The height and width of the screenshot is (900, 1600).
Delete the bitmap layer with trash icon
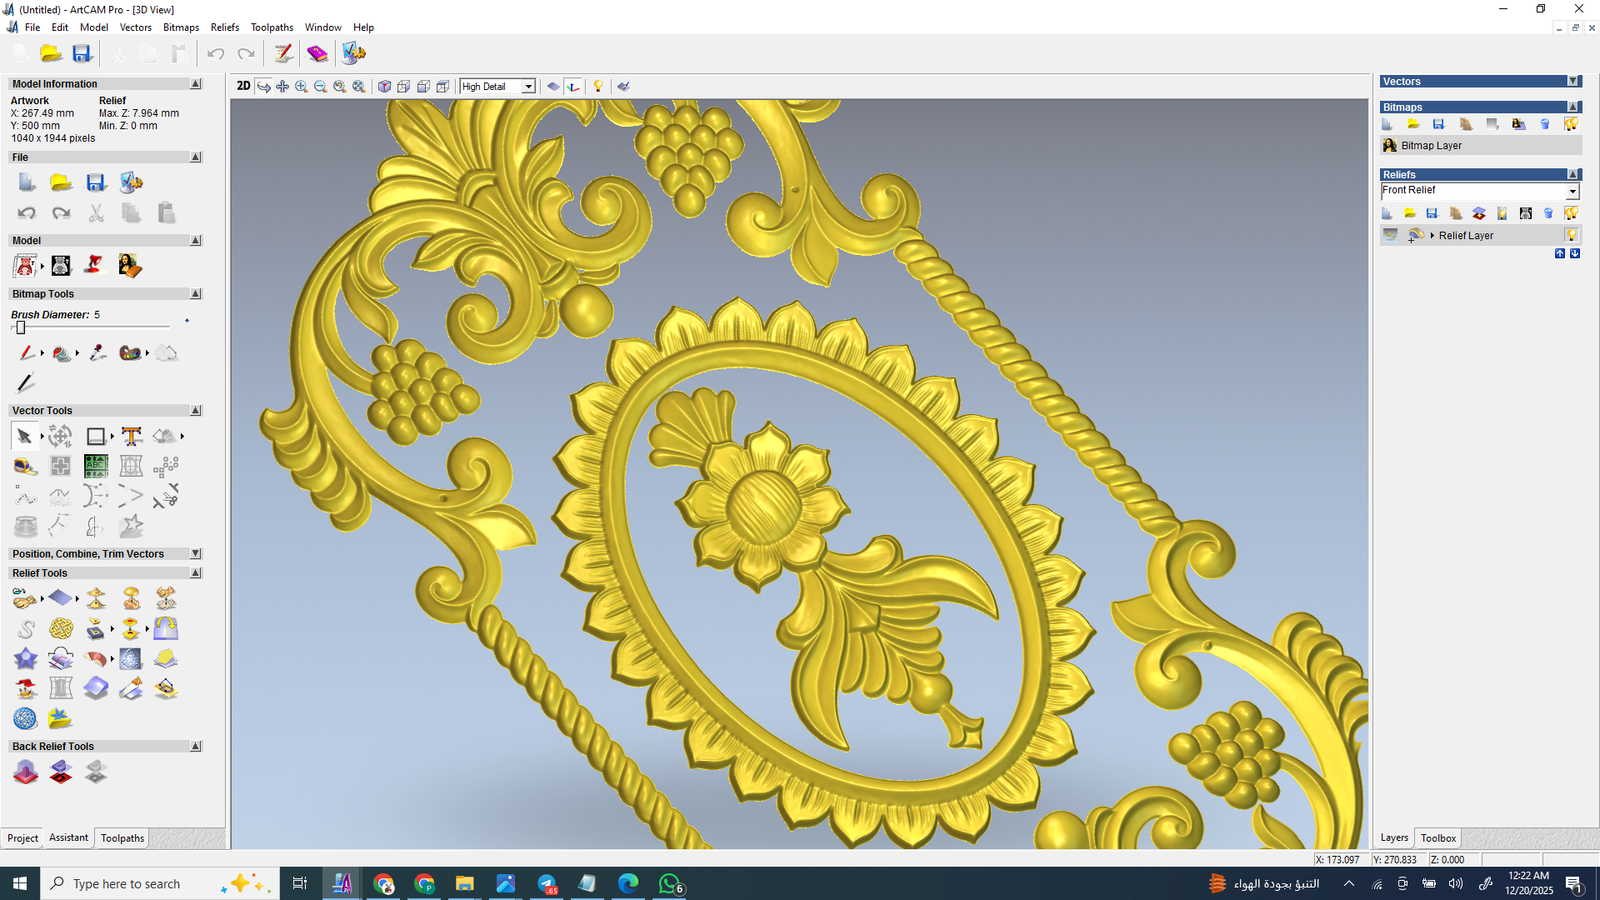point(1545,124)
